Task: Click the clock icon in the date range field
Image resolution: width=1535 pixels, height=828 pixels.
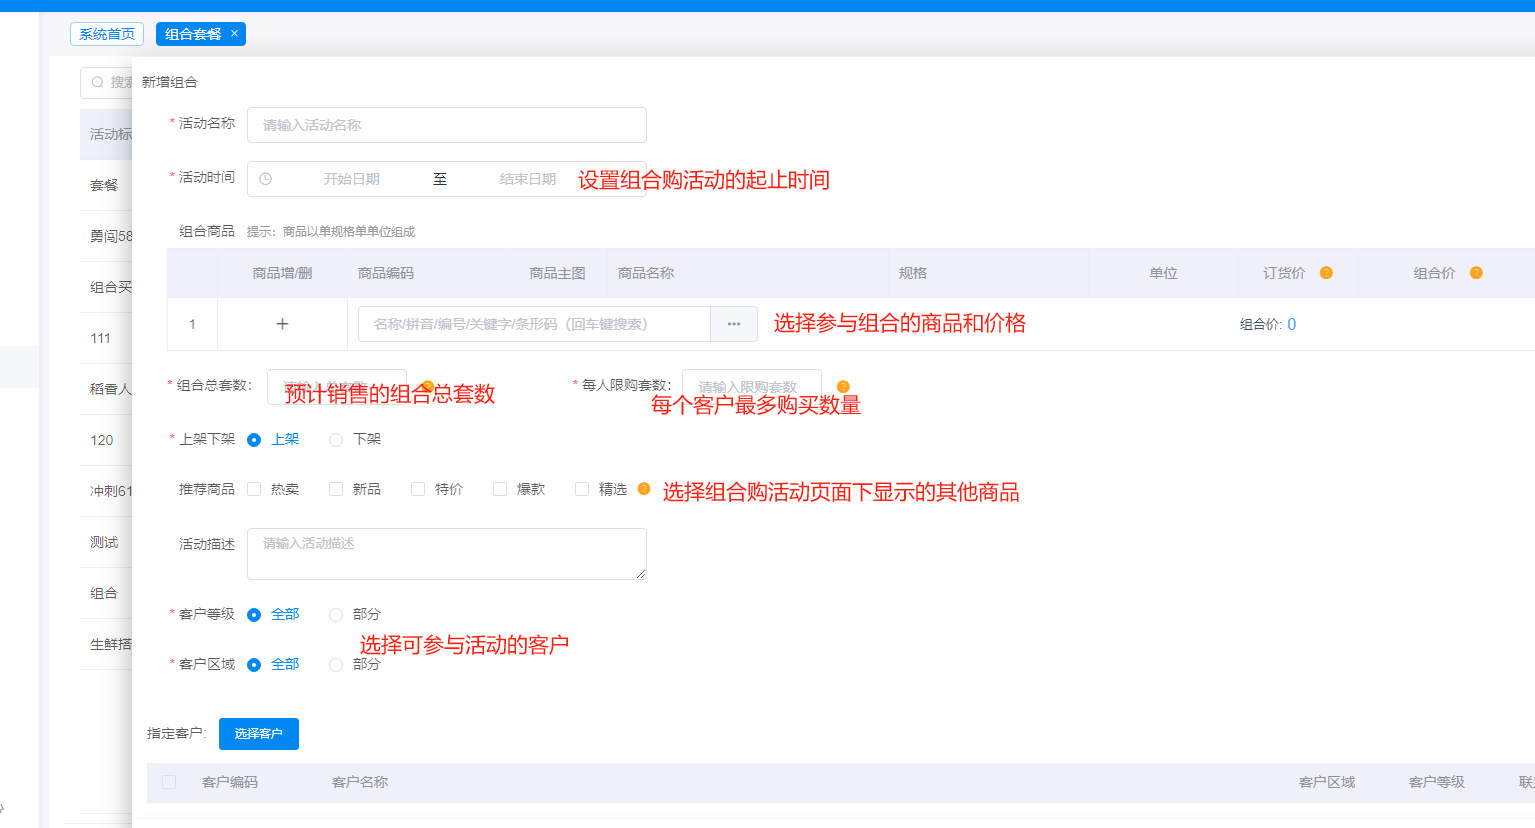Action: point(266,179)
